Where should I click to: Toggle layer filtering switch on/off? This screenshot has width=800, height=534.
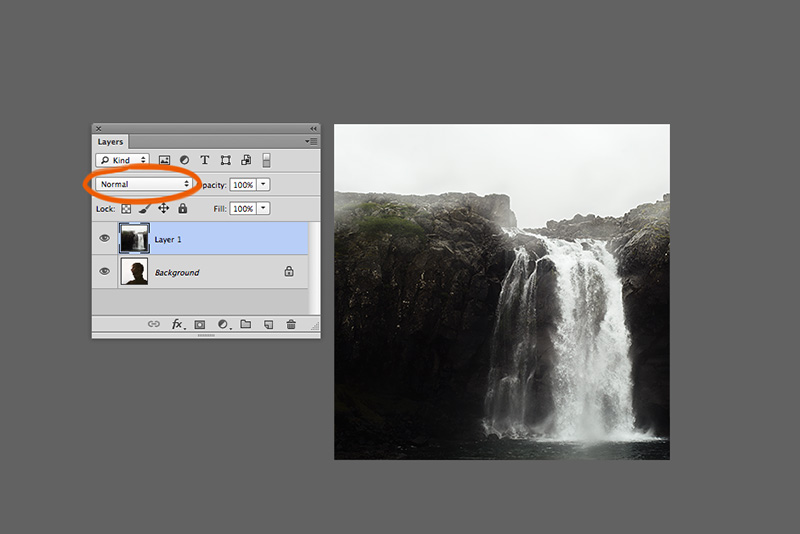(266, 160)
